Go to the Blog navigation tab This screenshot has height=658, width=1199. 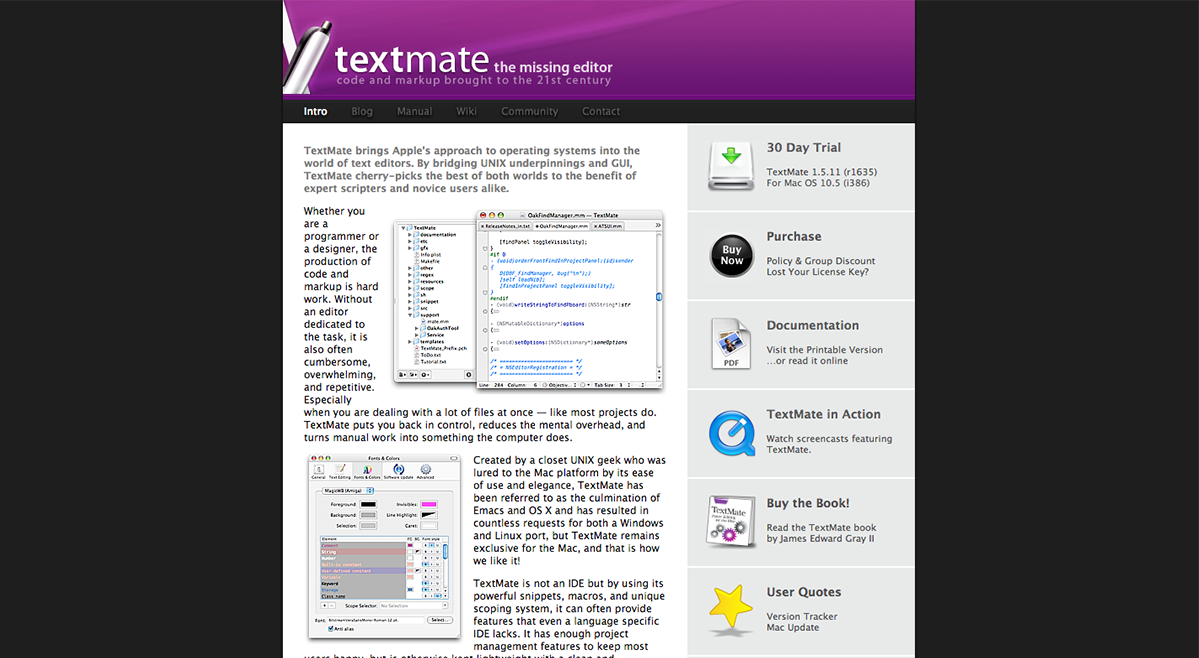click(362, 112)
